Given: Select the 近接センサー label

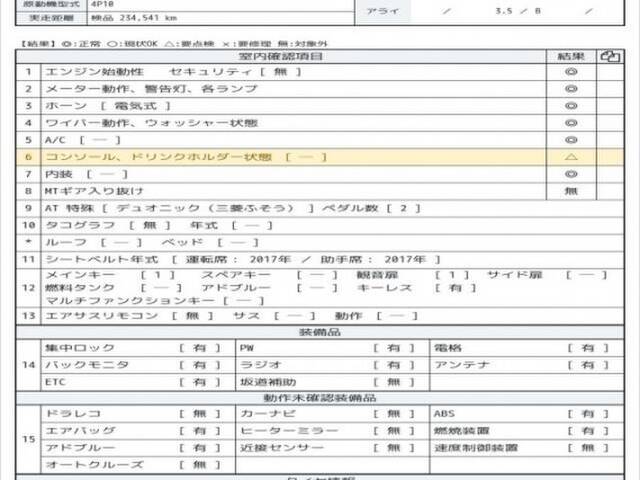Looking at the screenshot, I should [282, 448].
